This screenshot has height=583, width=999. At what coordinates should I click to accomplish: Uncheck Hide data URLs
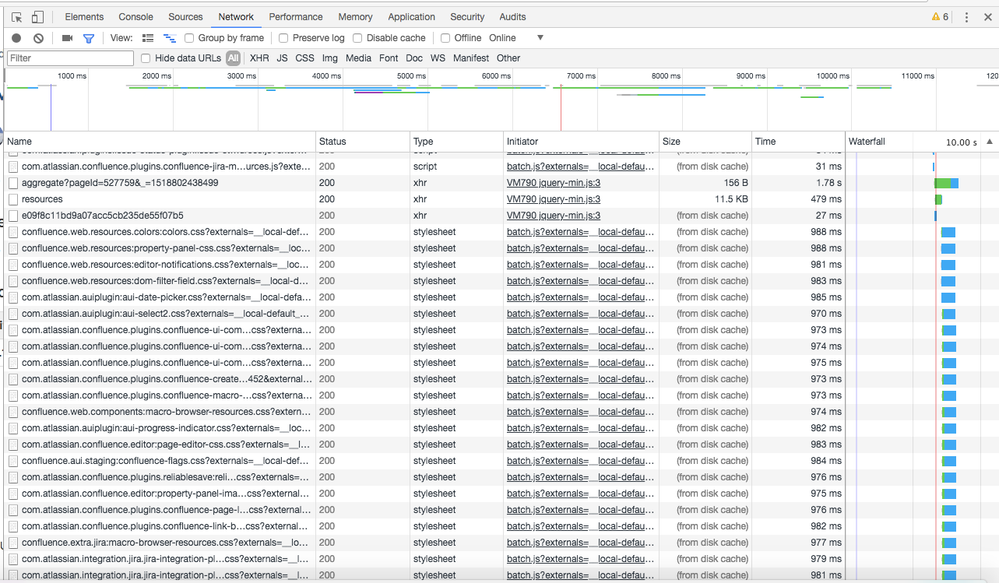tap(148, 58)
